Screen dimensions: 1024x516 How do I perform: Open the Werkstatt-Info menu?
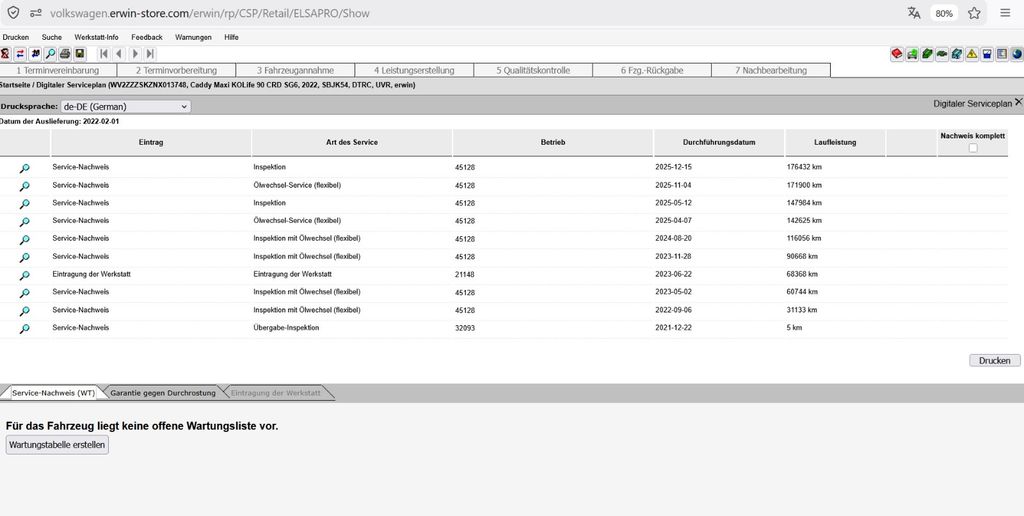pos(96,37)
